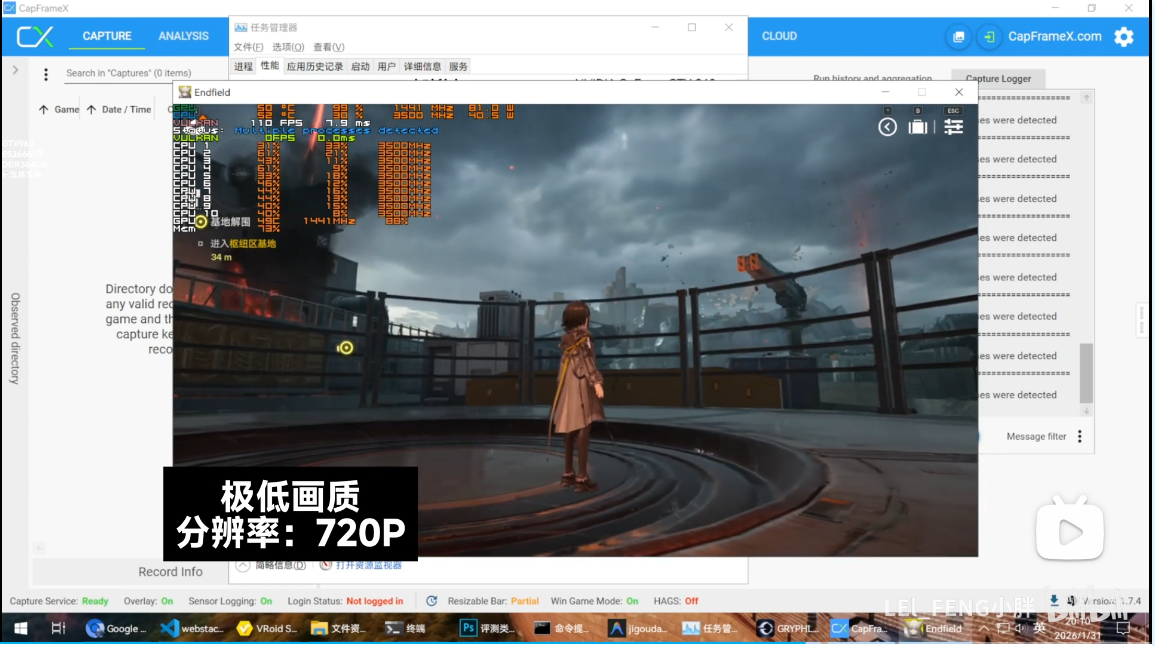Open 命令提示符 from taskbar
Viewport: 1155px width, 646px height.
click(561, 629)
